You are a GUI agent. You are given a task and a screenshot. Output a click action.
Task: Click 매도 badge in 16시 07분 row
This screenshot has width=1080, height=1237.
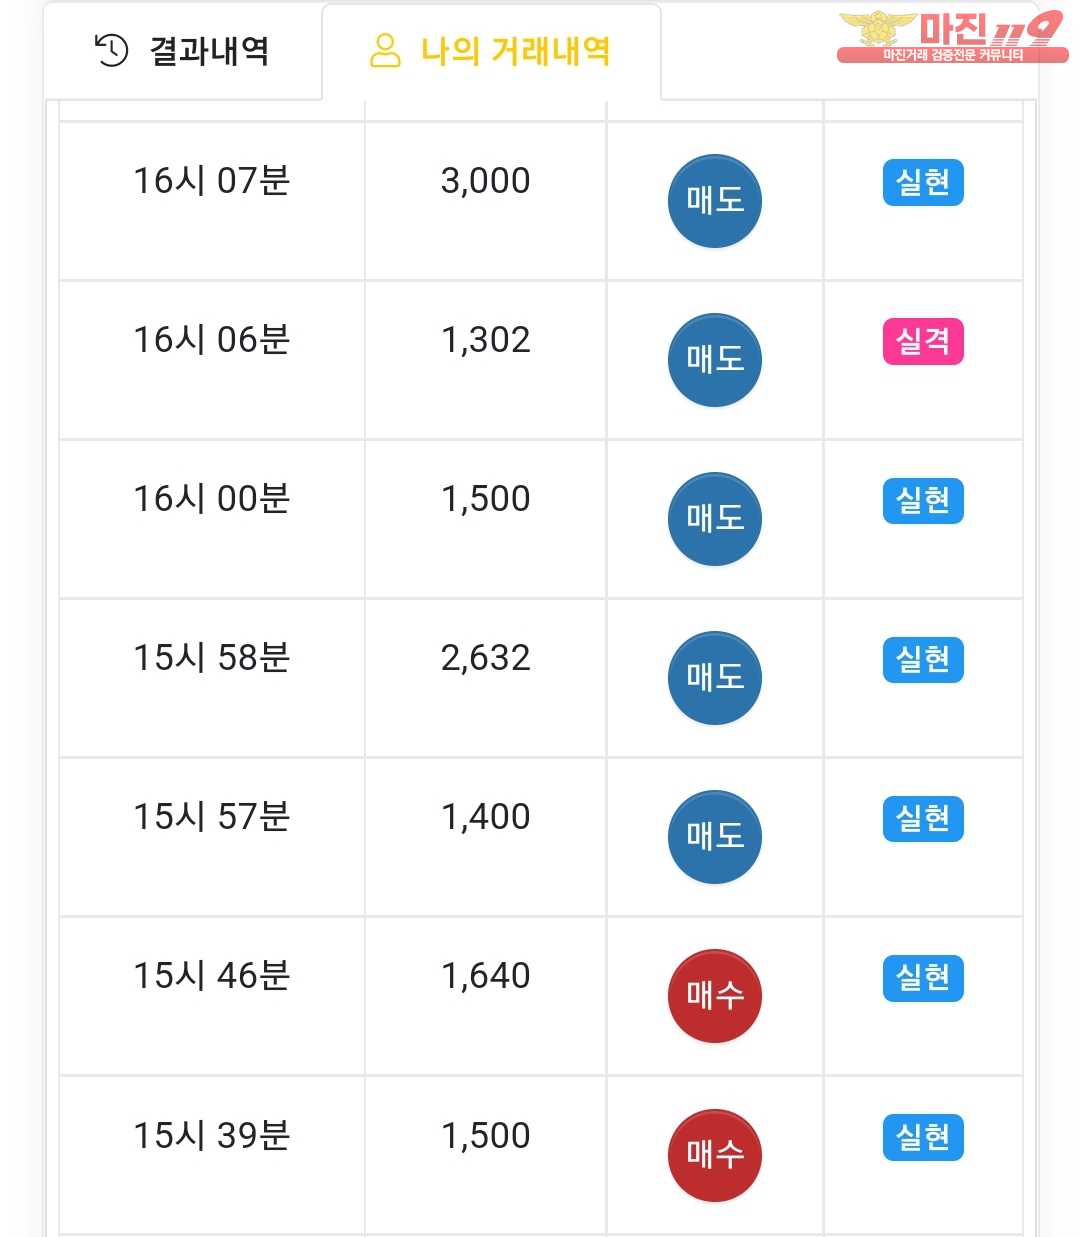coord(714,201)
